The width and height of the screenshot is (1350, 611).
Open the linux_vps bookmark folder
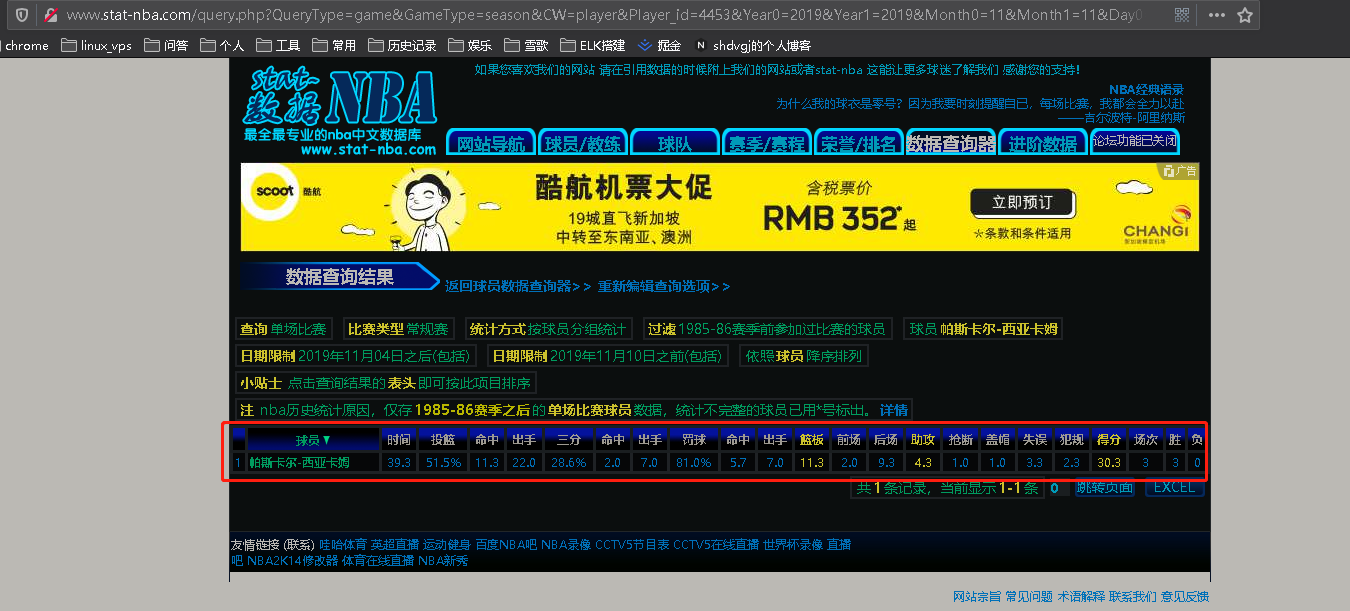point(96,45)
